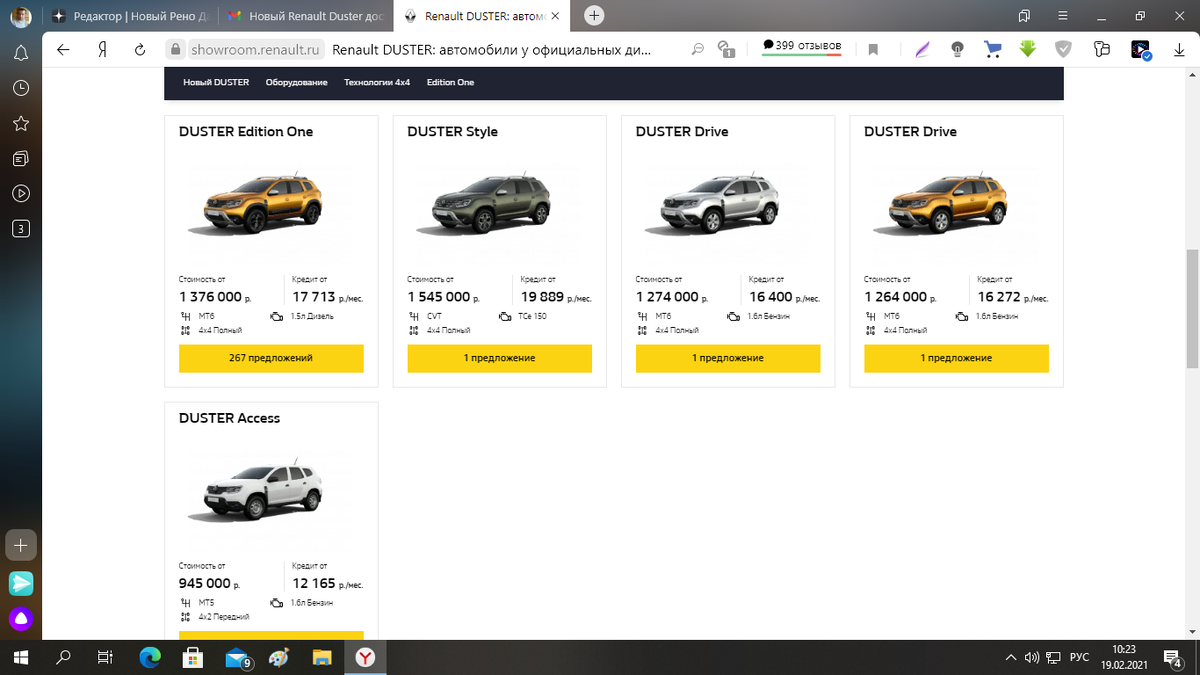Click showroom.renault.ru address field
Image resolution: width=1200 pixels, height=675 pixels.
pyautogui.click(x=256, y=49)
